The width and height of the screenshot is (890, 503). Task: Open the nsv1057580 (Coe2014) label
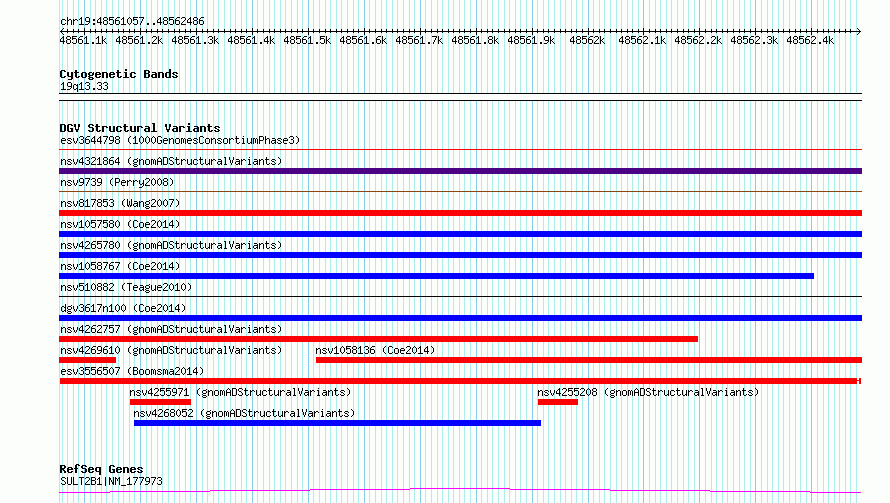(x=120, y=224)
